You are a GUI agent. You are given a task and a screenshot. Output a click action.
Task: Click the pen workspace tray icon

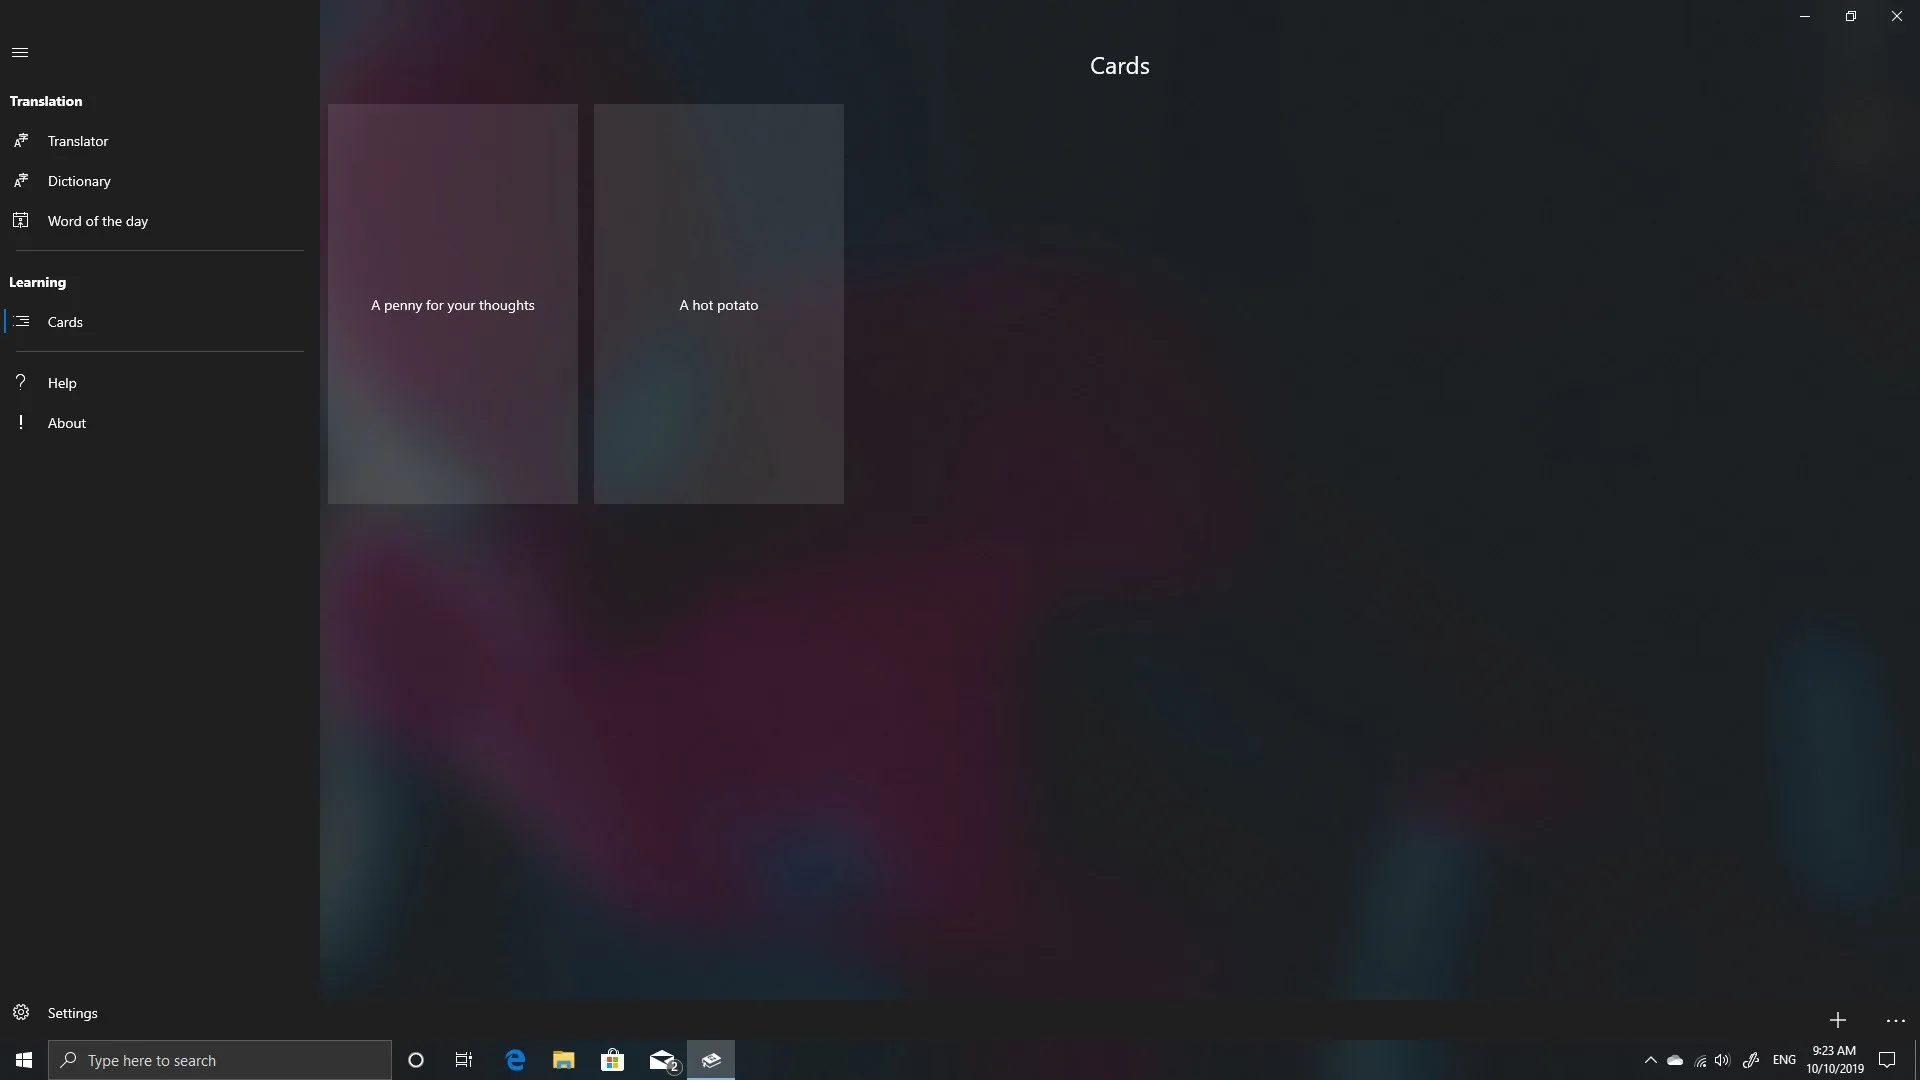click(x=1751, y=1060)
